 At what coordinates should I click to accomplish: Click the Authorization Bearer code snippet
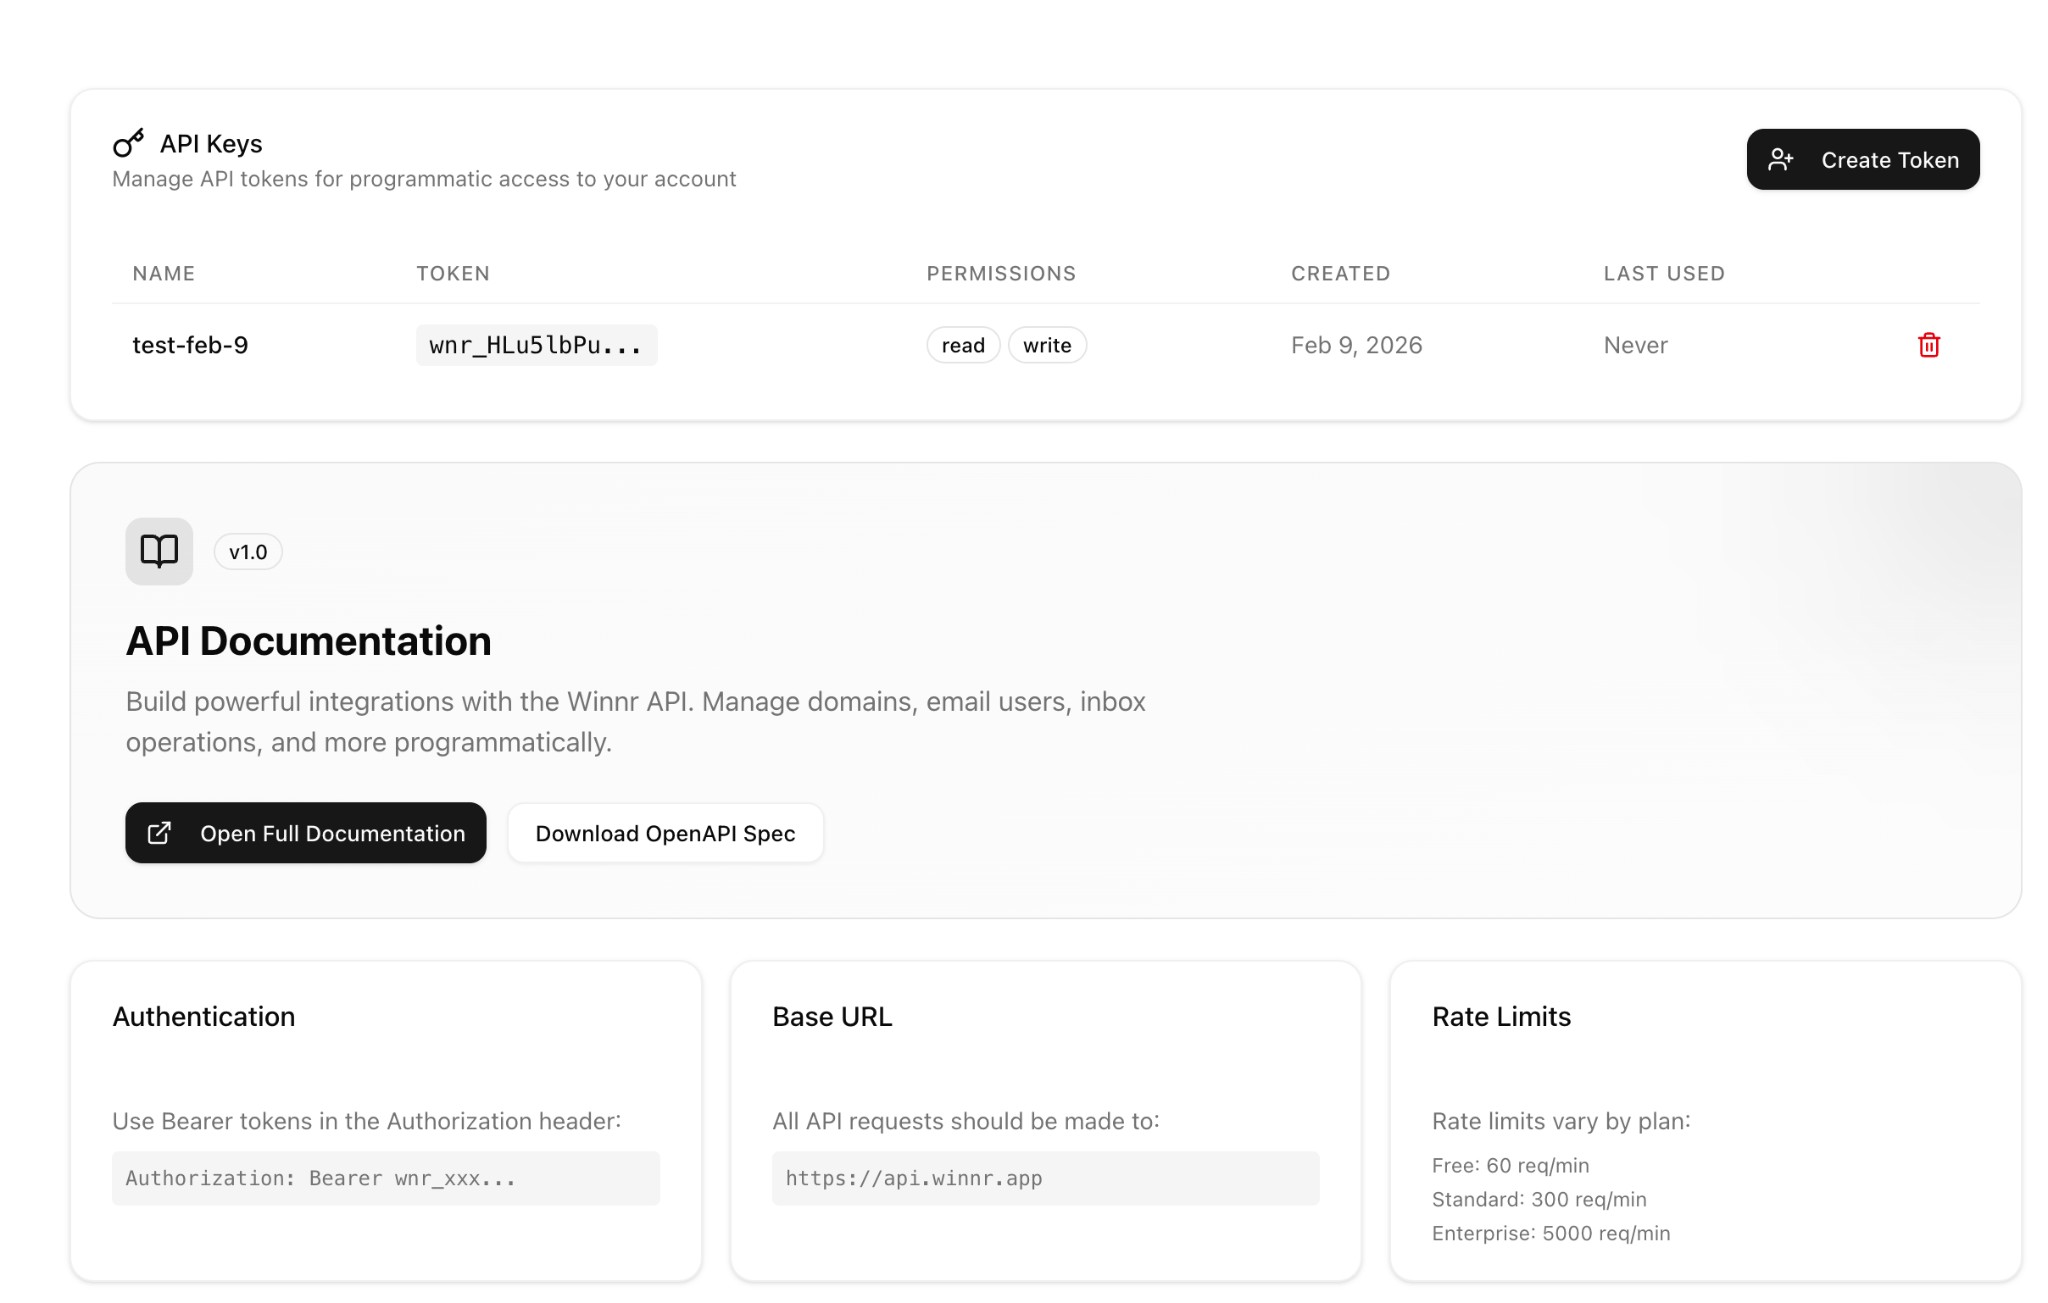click(x=386, y=1177)
